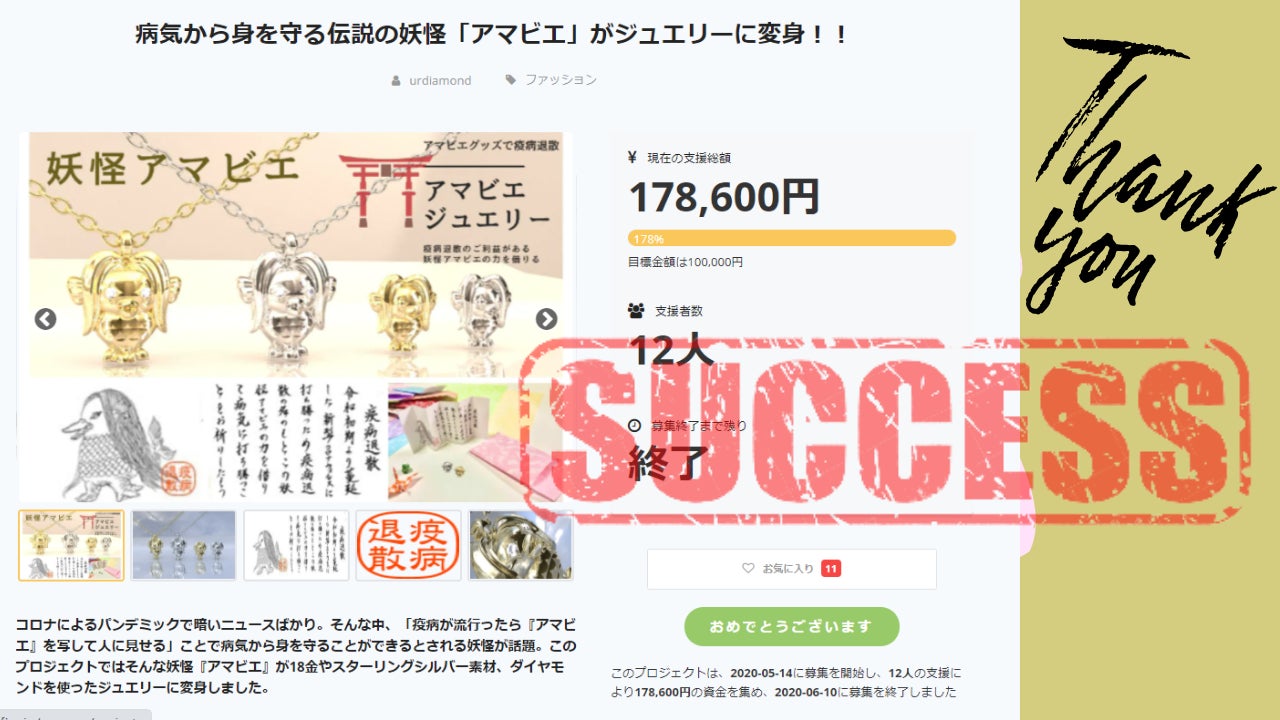Screen dimensions: 1280x720
Task: Click the favorites count badge showing 11
Action: [831, 569]
